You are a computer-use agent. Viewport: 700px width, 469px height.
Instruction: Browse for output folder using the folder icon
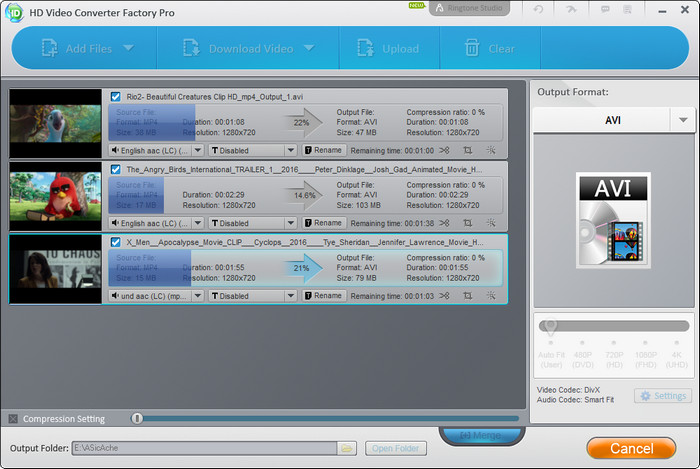[x=346, y=448]
